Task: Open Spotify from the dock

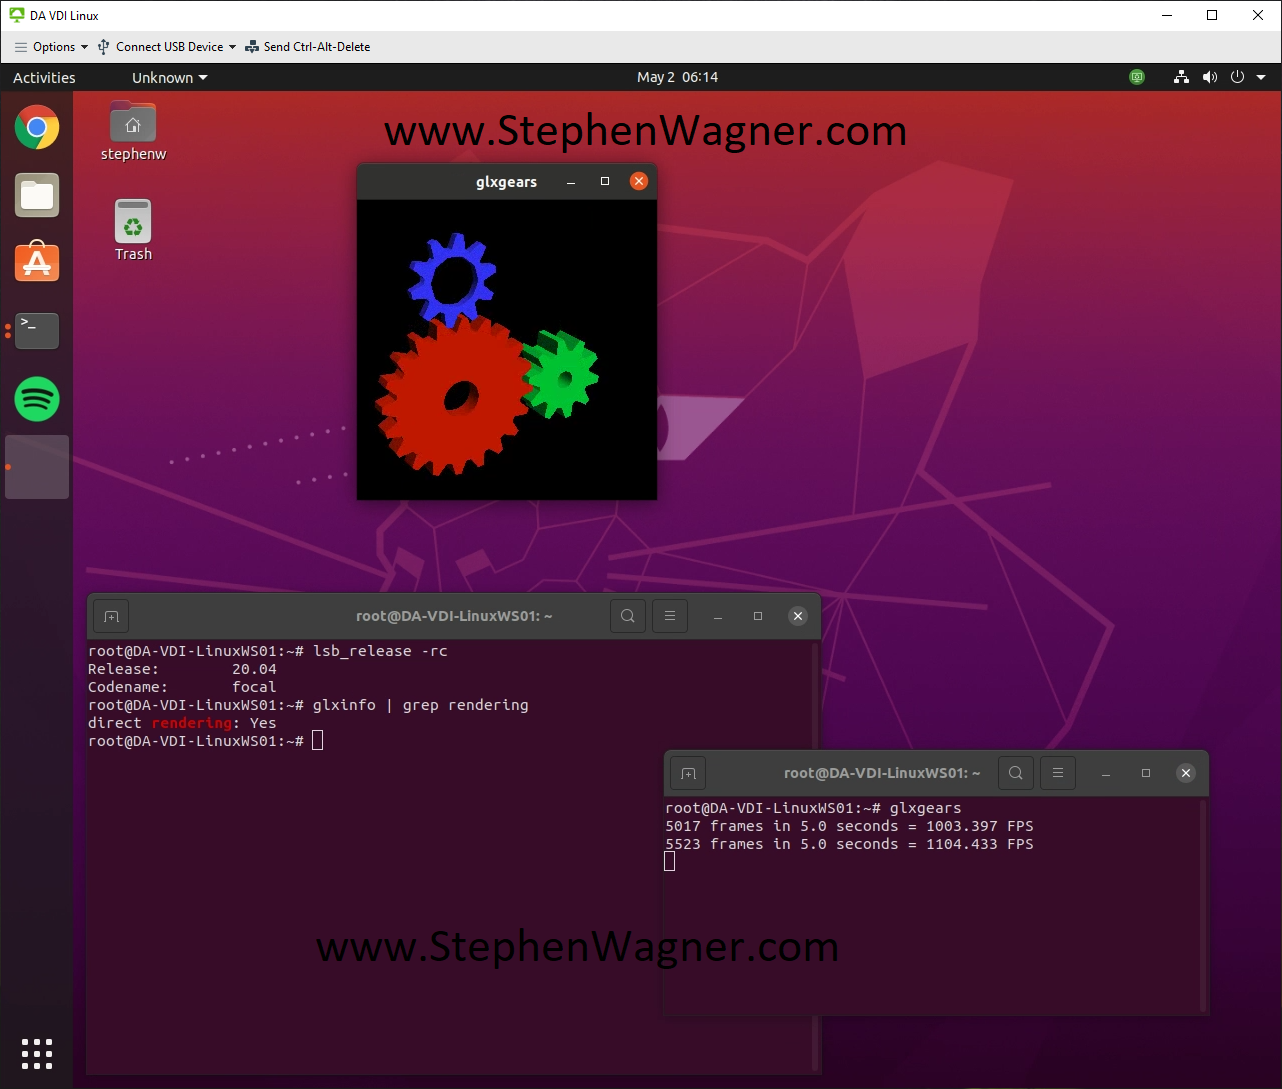Action: point(36,399)
